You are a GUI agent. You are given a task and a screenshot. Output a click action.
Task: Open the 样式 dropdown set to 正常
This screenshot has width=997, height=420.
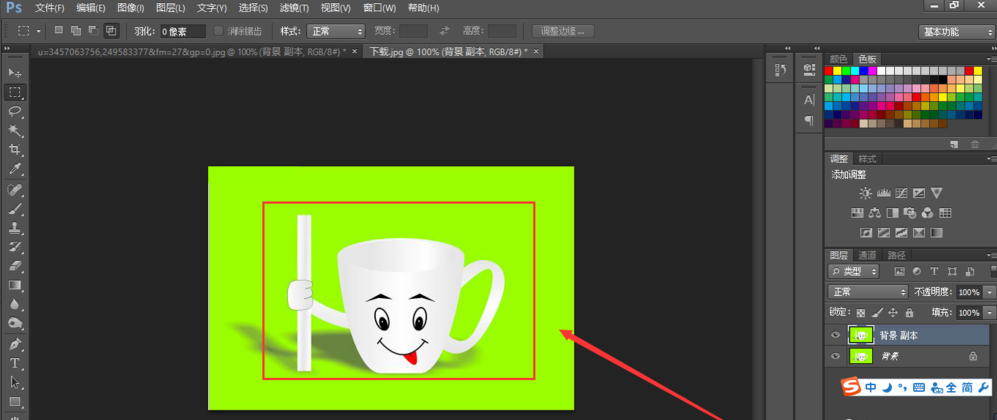[335, 31]
